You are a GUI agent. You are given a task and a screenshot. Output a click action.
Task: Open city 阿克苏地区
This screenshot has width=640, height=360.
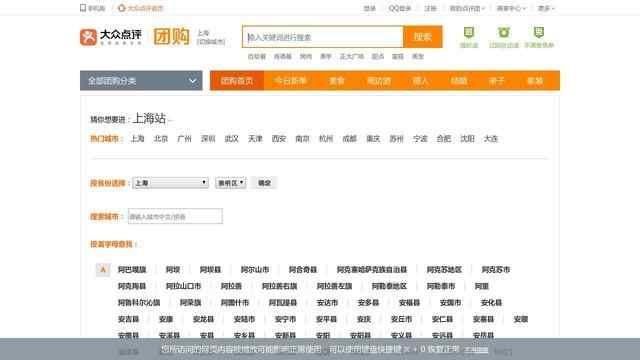444,269
